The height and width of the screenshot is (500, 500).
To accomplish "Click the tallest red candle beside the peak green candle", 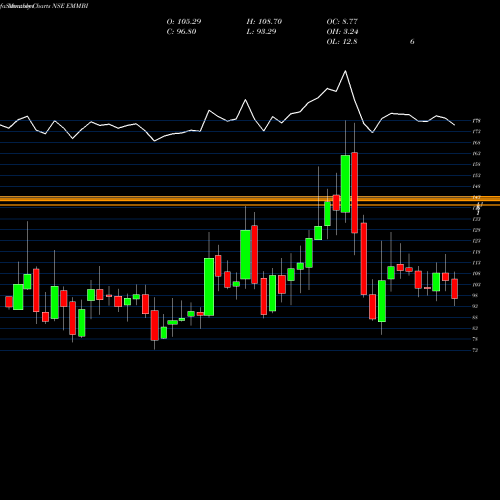I will point(354,193).
